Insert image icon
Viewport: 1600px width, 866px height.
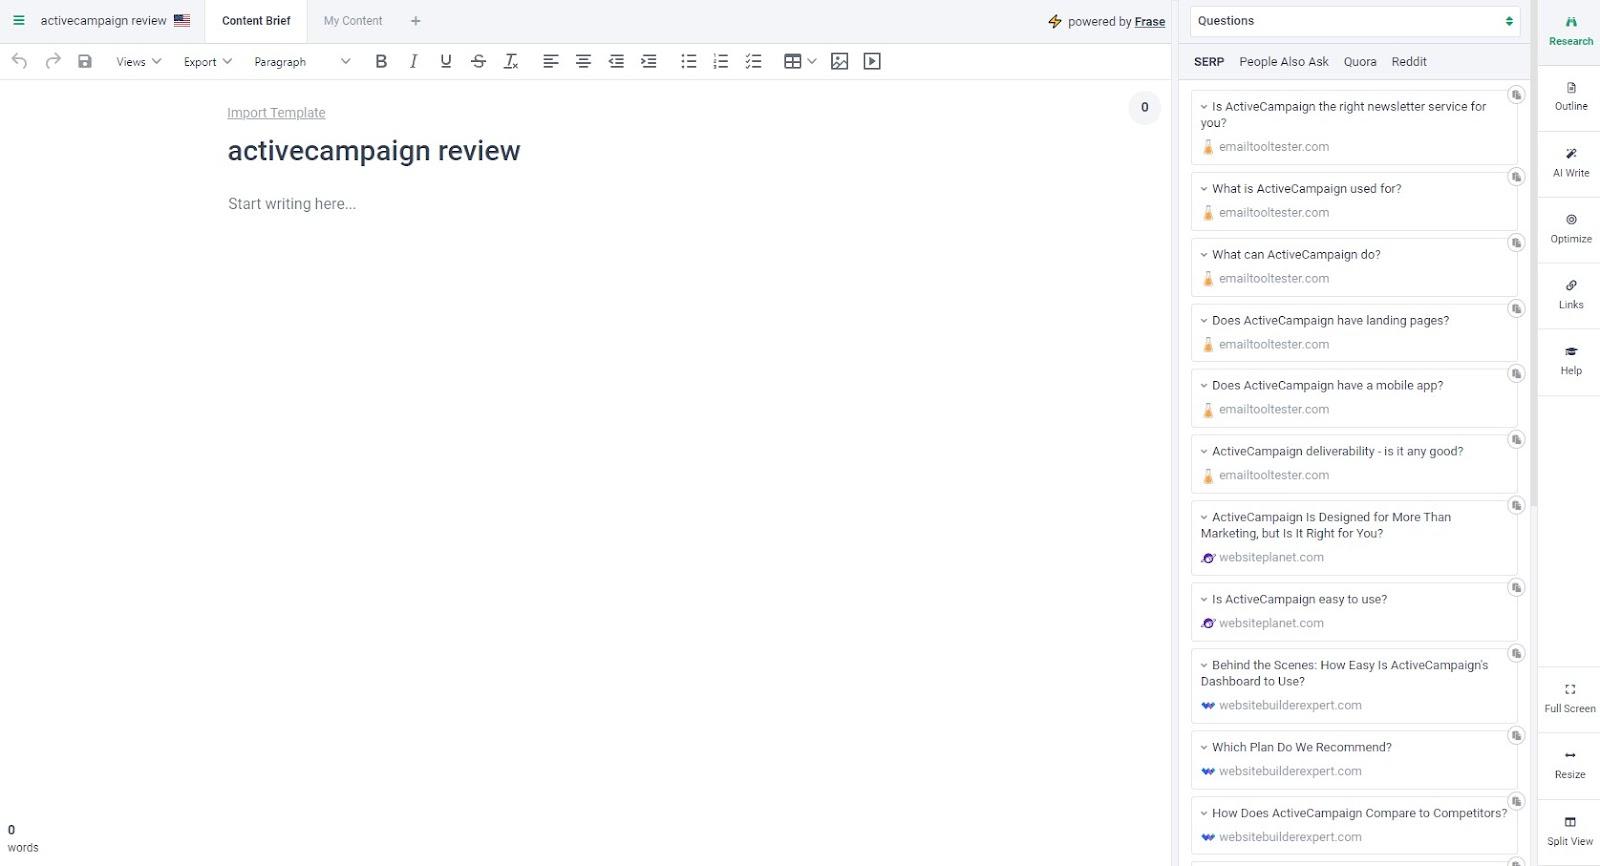point(840,61)
